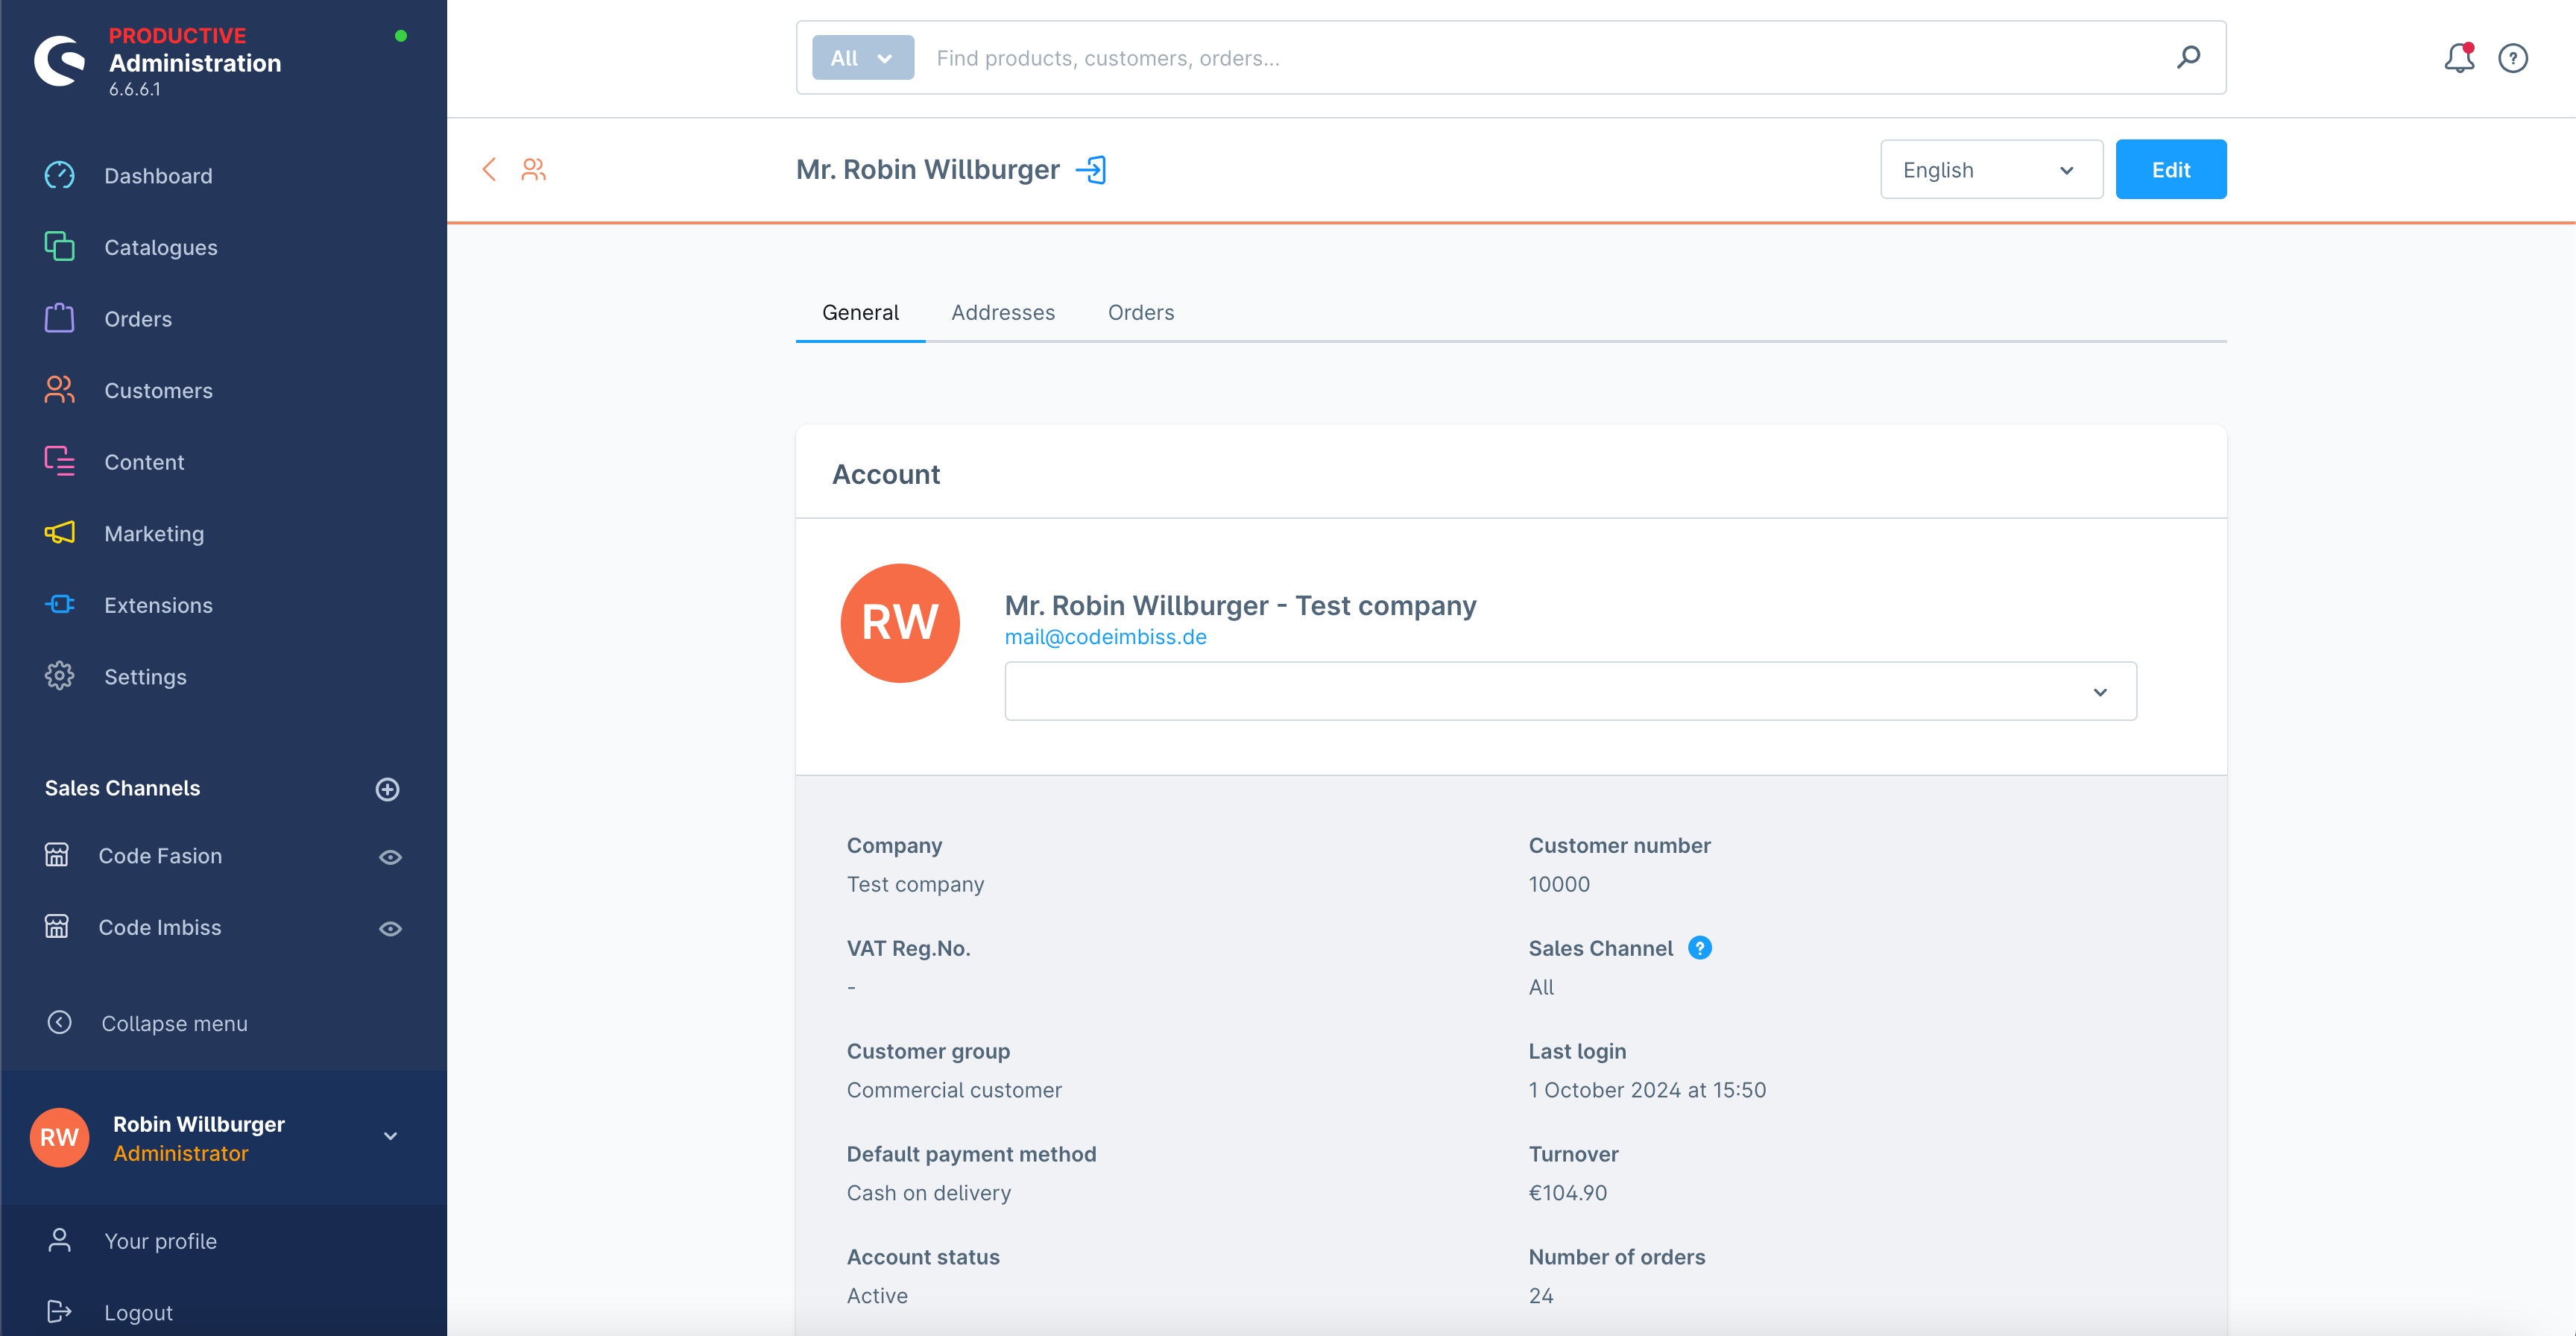Click the Code Fasion storefront icon

pos(57,855)
